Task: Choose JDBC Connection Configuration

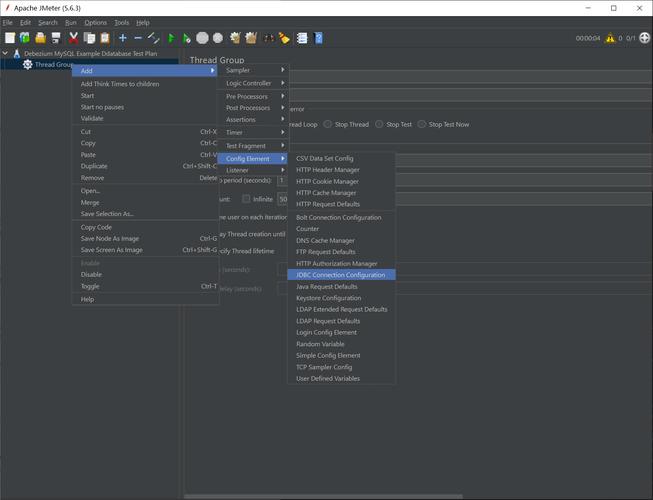Action: point(341,275)
